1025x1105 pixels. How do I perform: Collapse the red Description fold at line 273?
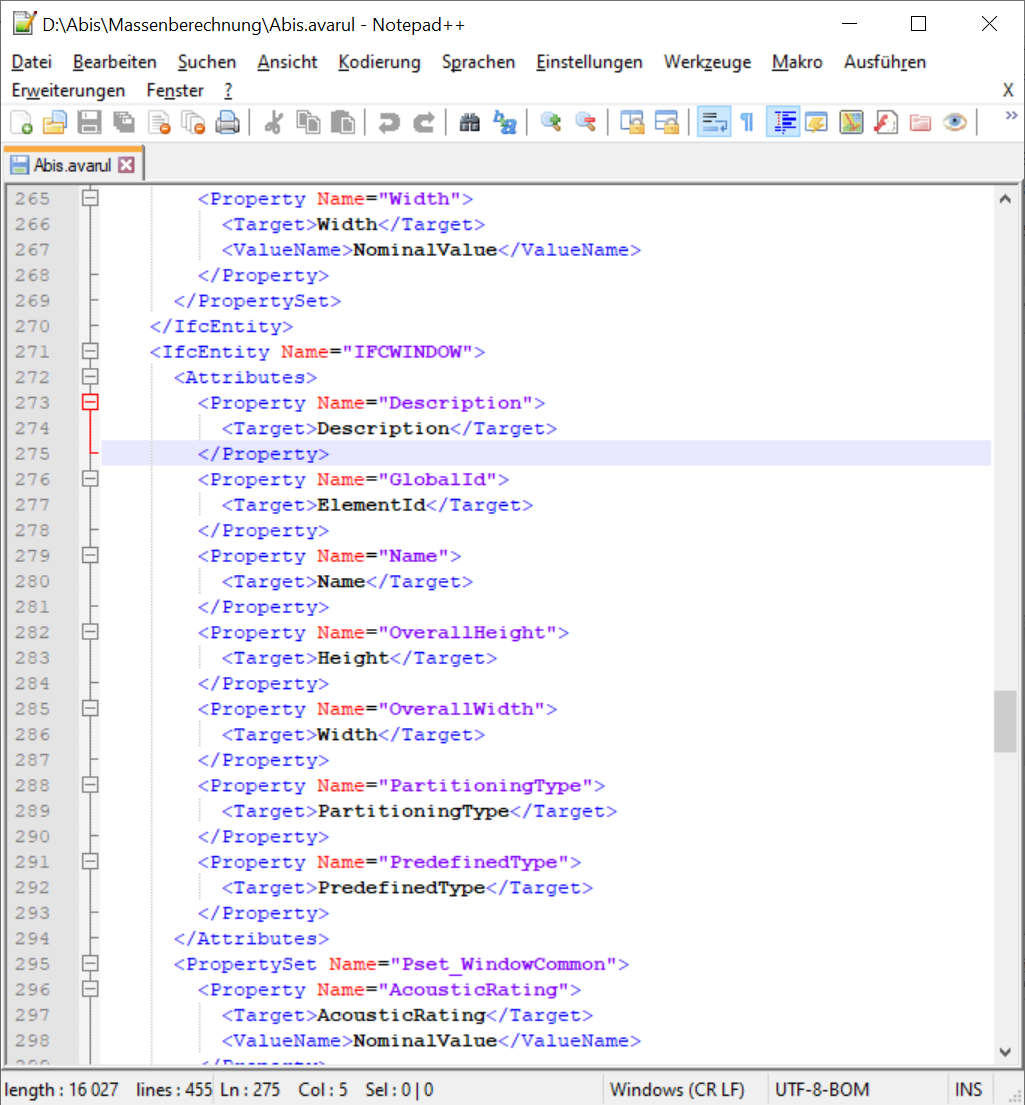pos(90,402)
